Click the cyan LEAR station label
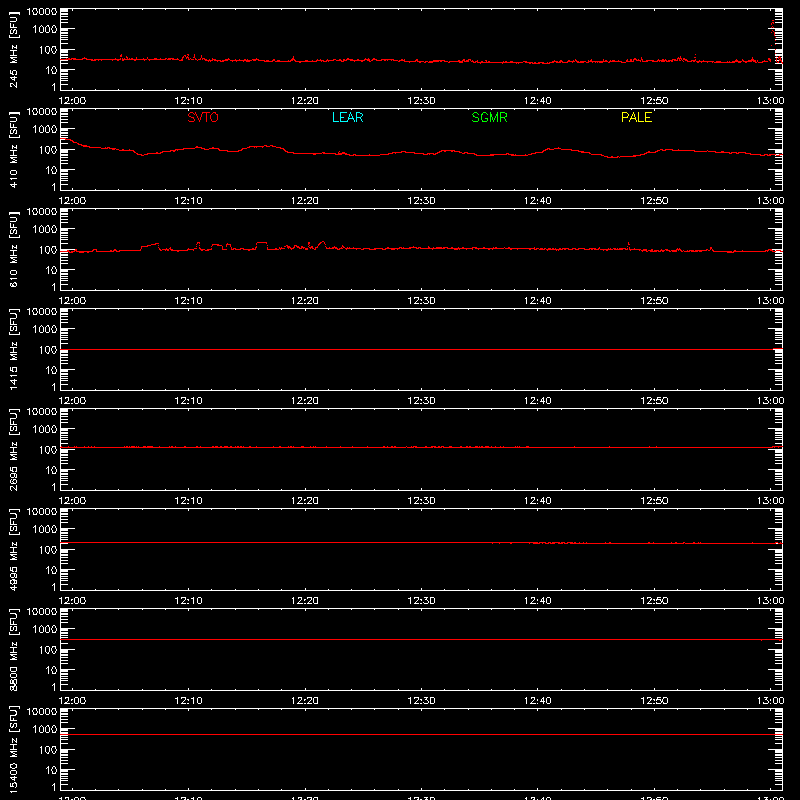The image size is (800, 800). click(x=347, y=117)
